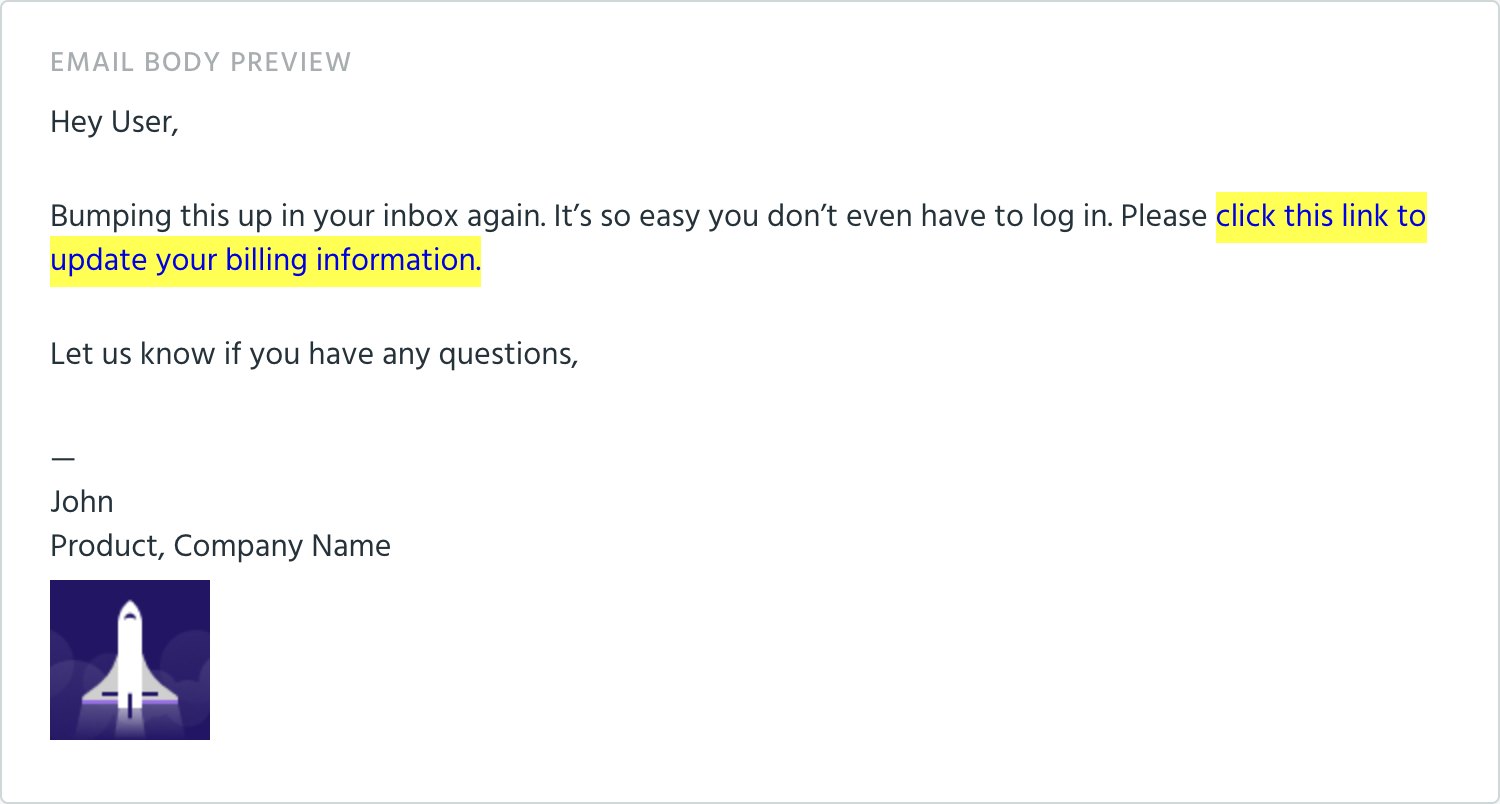Select the signature name "John"

pos(82,502)
